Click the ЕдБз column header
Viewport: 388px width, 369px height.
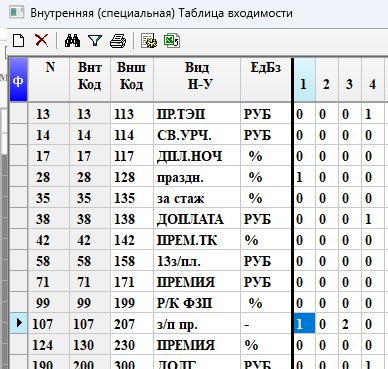point(266,80)
